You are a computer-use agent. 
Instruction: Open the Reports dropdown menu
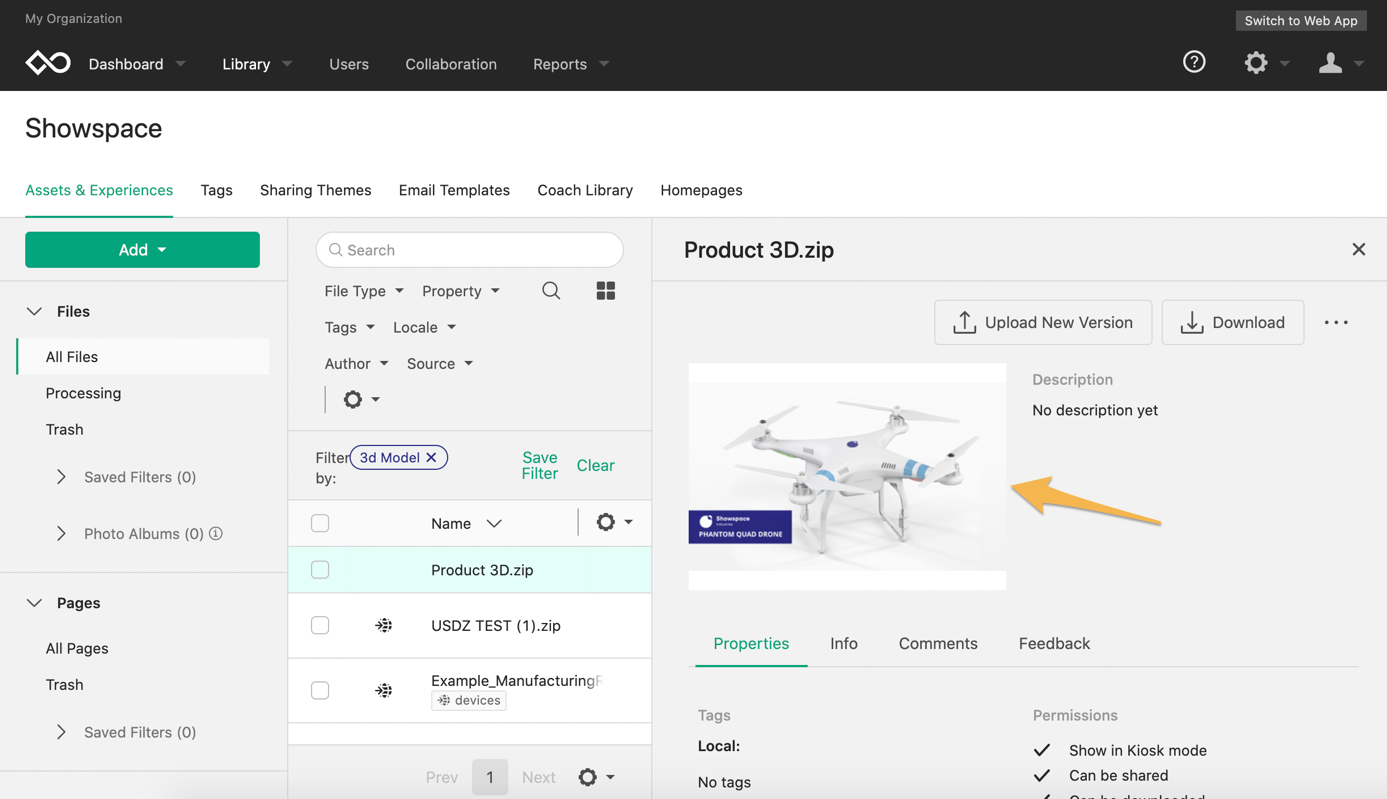(571, 64)
